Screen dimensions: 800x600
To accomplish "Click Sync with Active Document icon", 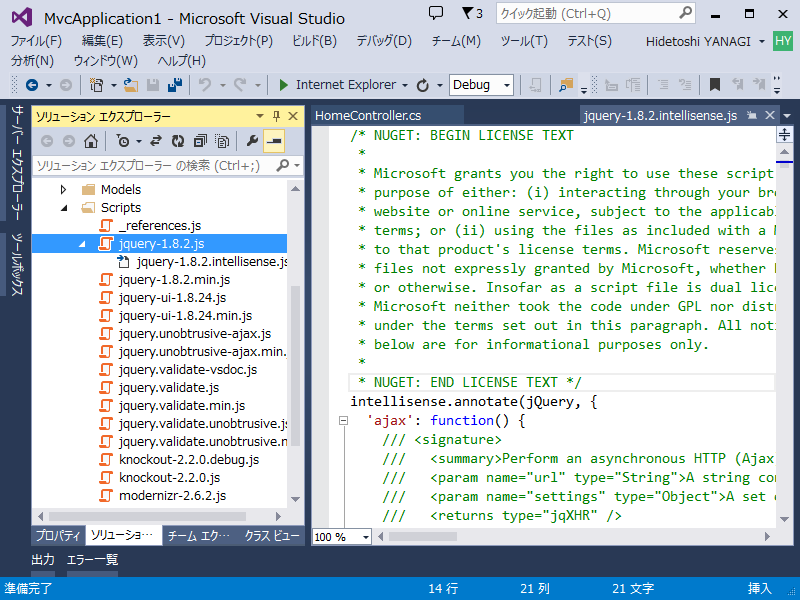I will [x=156, y=141].
